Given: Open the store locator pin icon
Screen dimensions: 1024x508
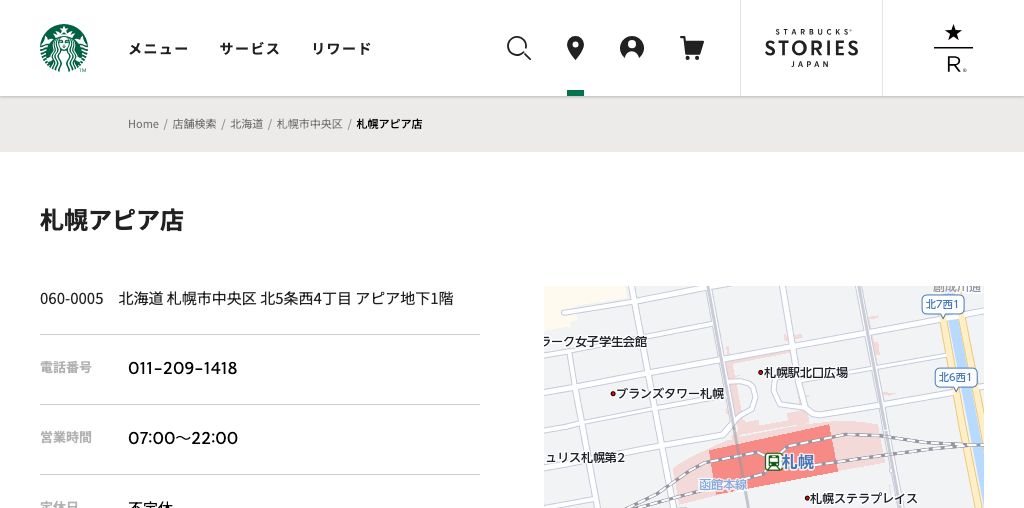Looking at the screenshot, I should click(575, 48).
